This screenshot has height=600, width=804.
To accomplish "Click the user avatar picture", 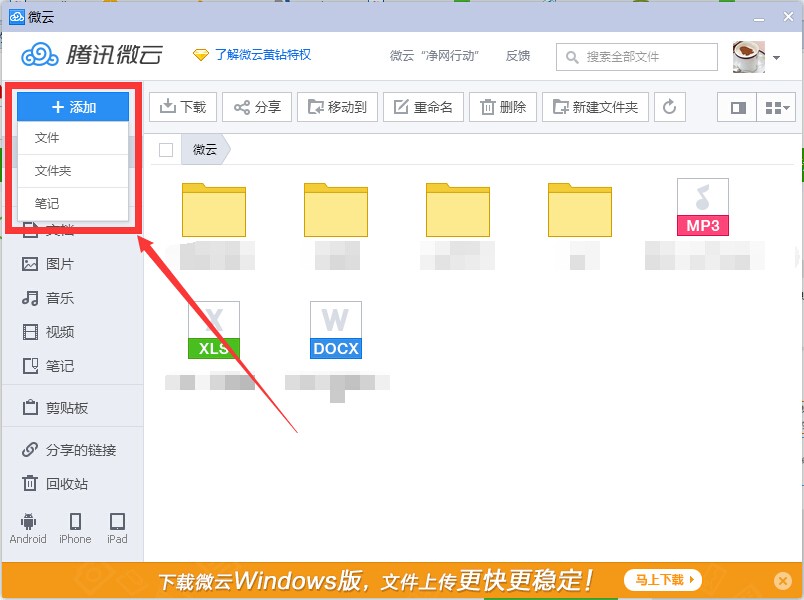I will (749, 57).
